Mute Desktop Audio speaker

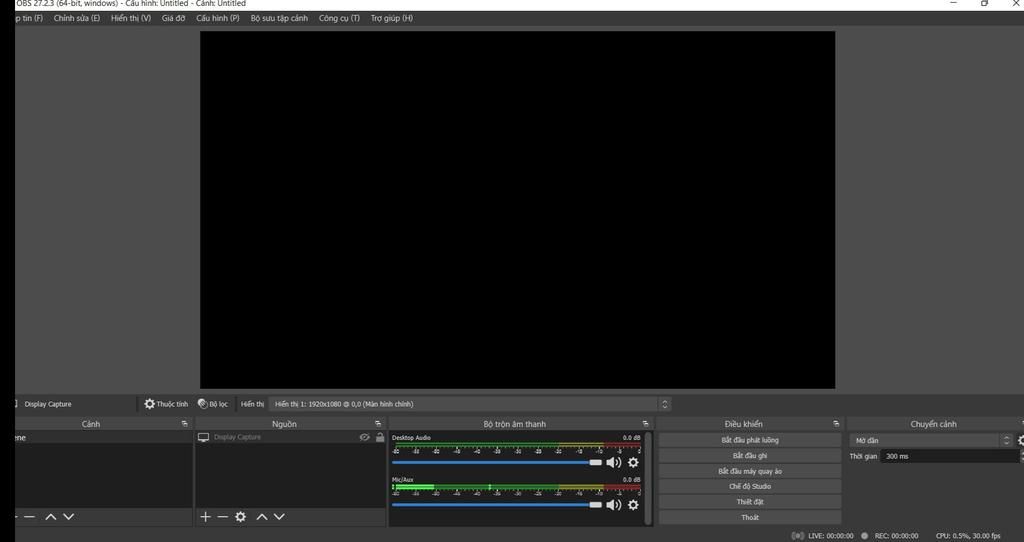coord(613,462)
